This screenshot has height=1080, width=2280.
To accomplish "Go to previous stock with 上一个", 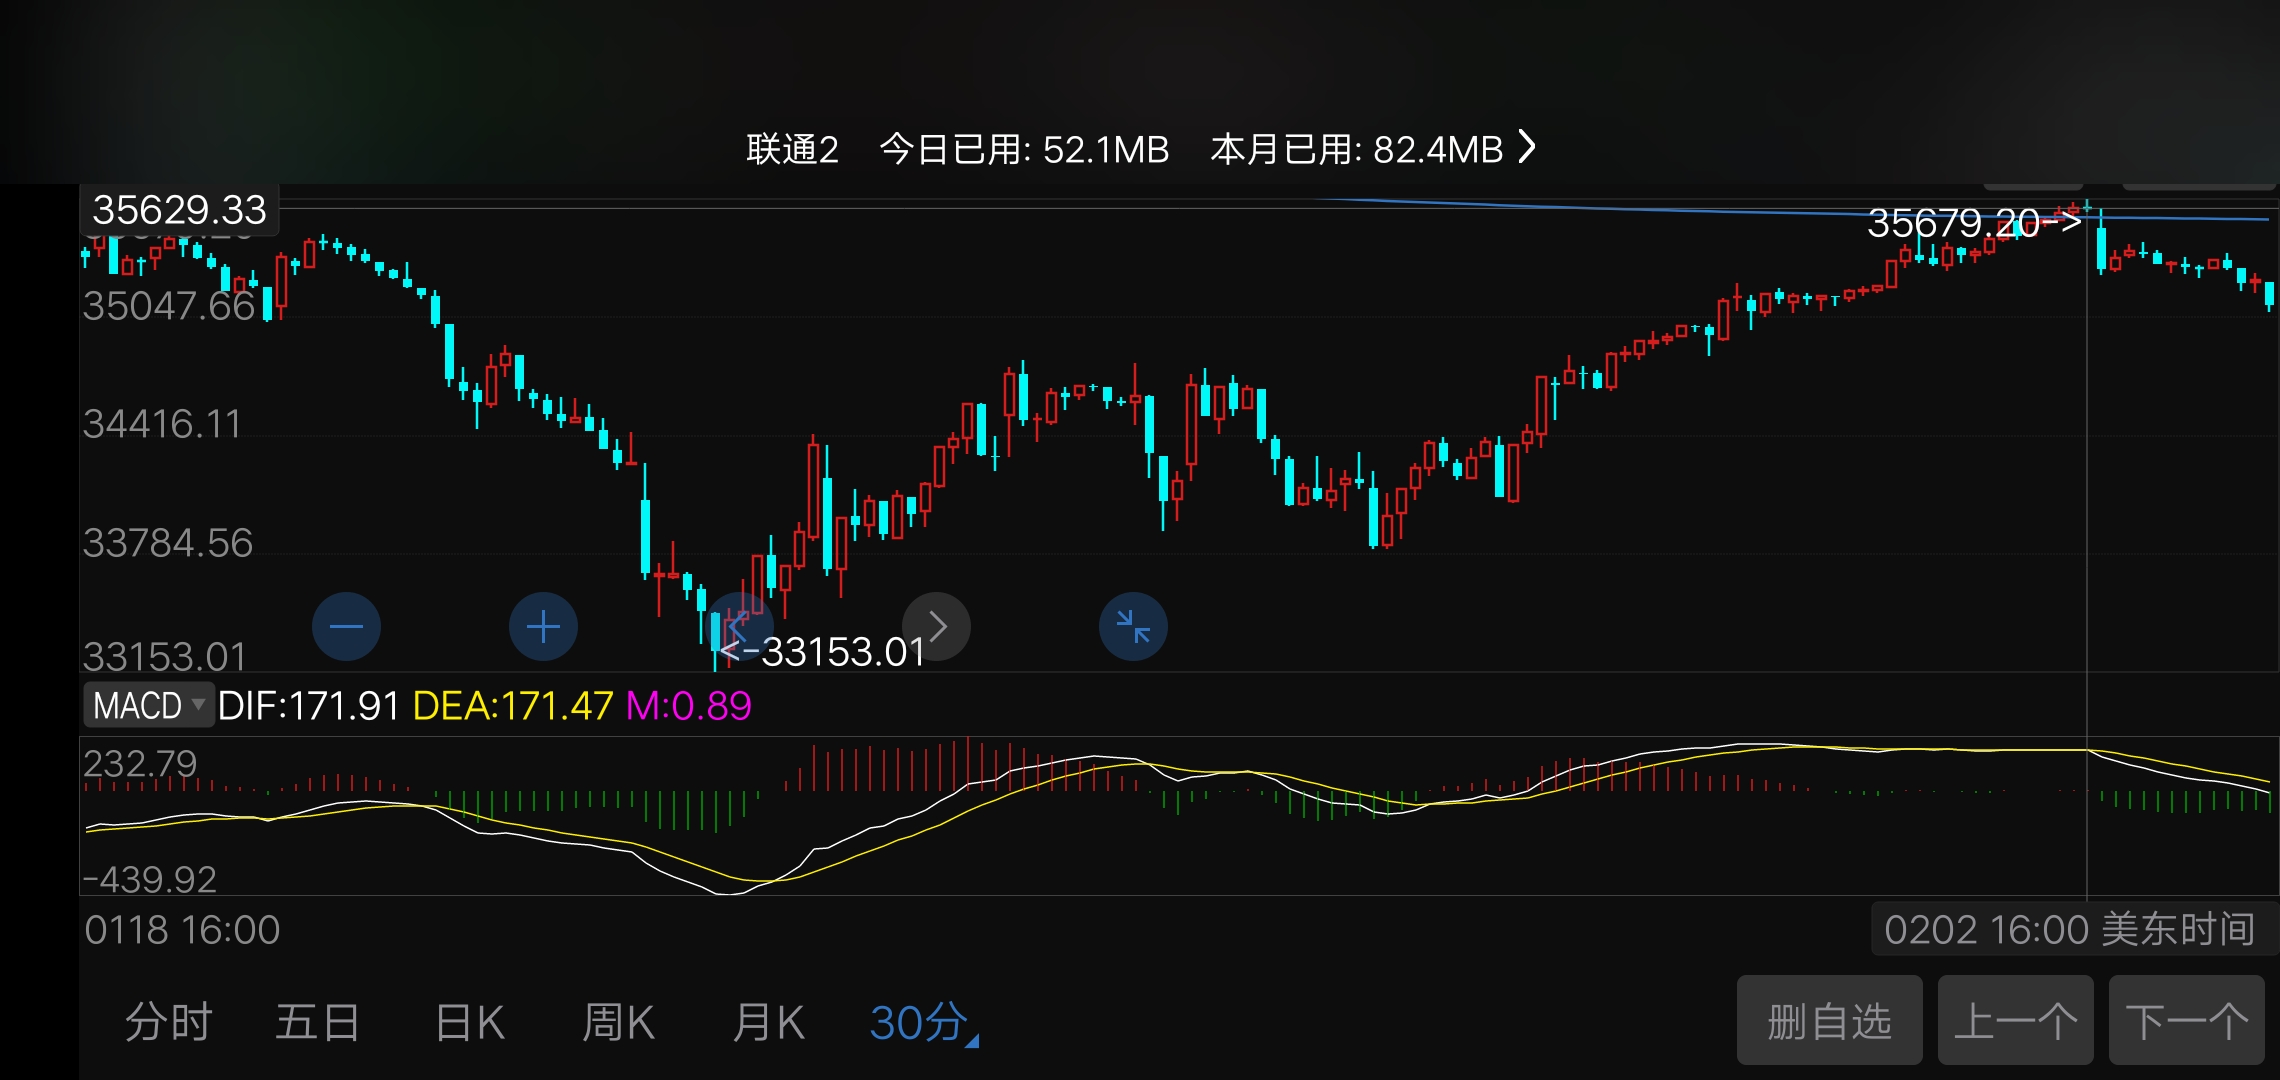I will [x=2015, y=1021].
